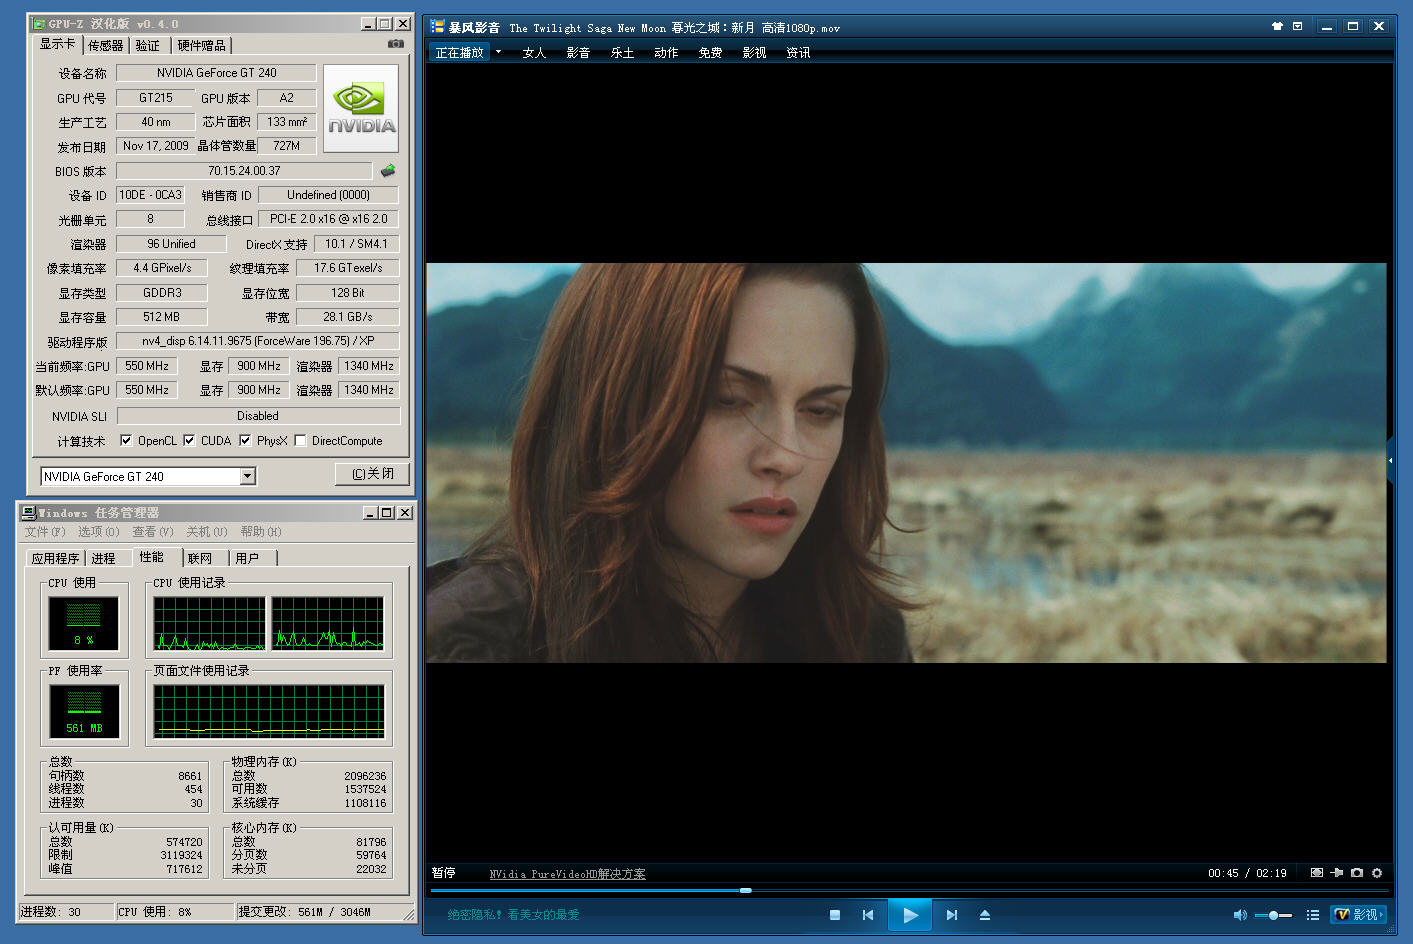Viewport: 1413px width, 944px height.
Task: Open the 帮助 menu in Task Manager
Action: 261,532
